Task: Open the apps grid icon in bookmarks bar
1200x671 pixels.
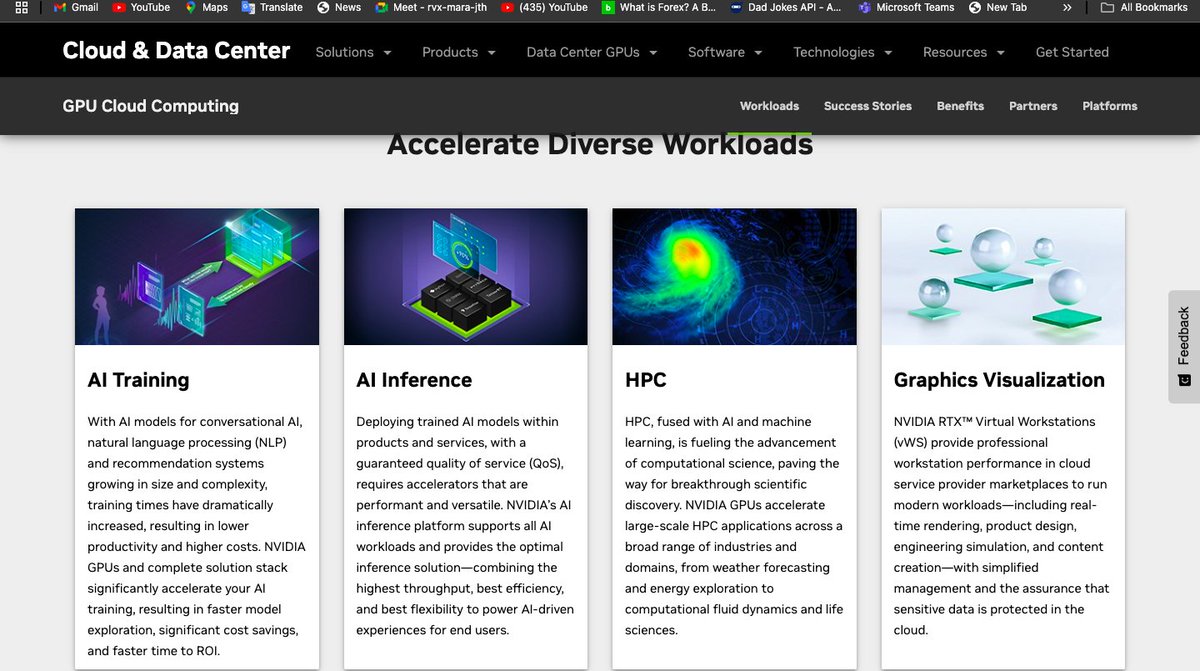Action: [21, 7]
